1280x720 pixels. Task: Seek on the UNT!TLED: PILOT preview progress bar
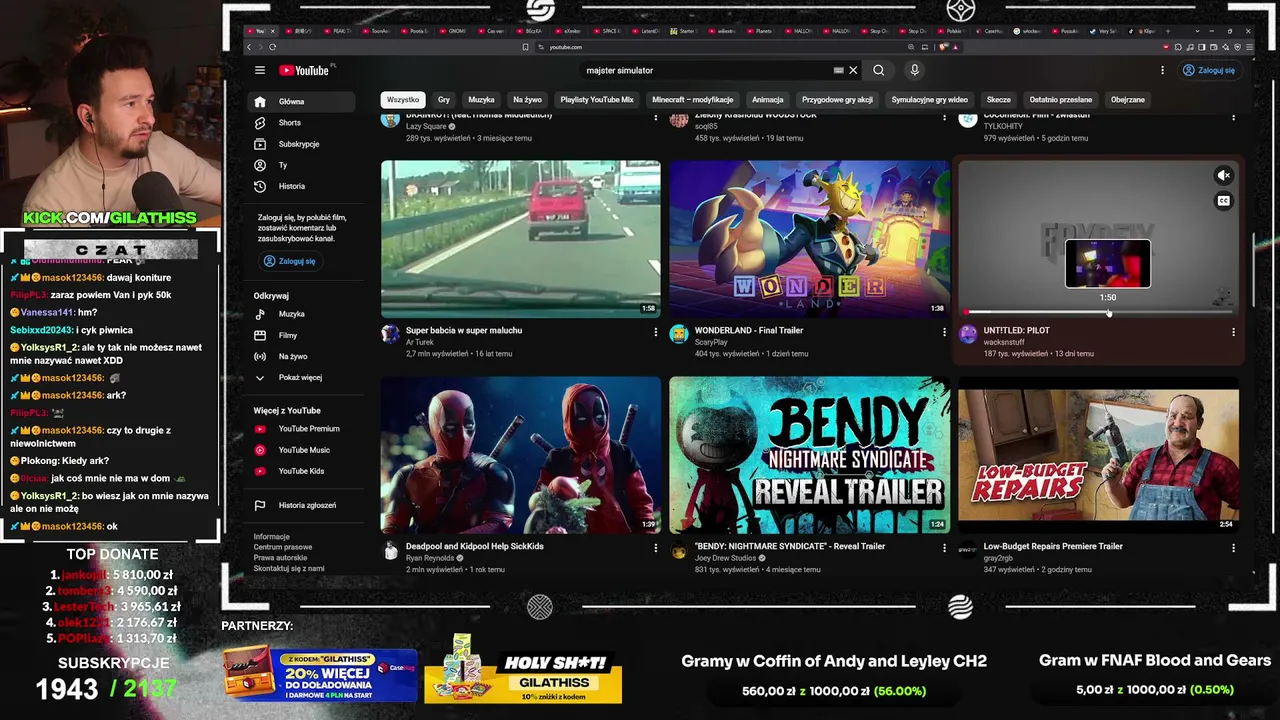[x=1098, y=312]
